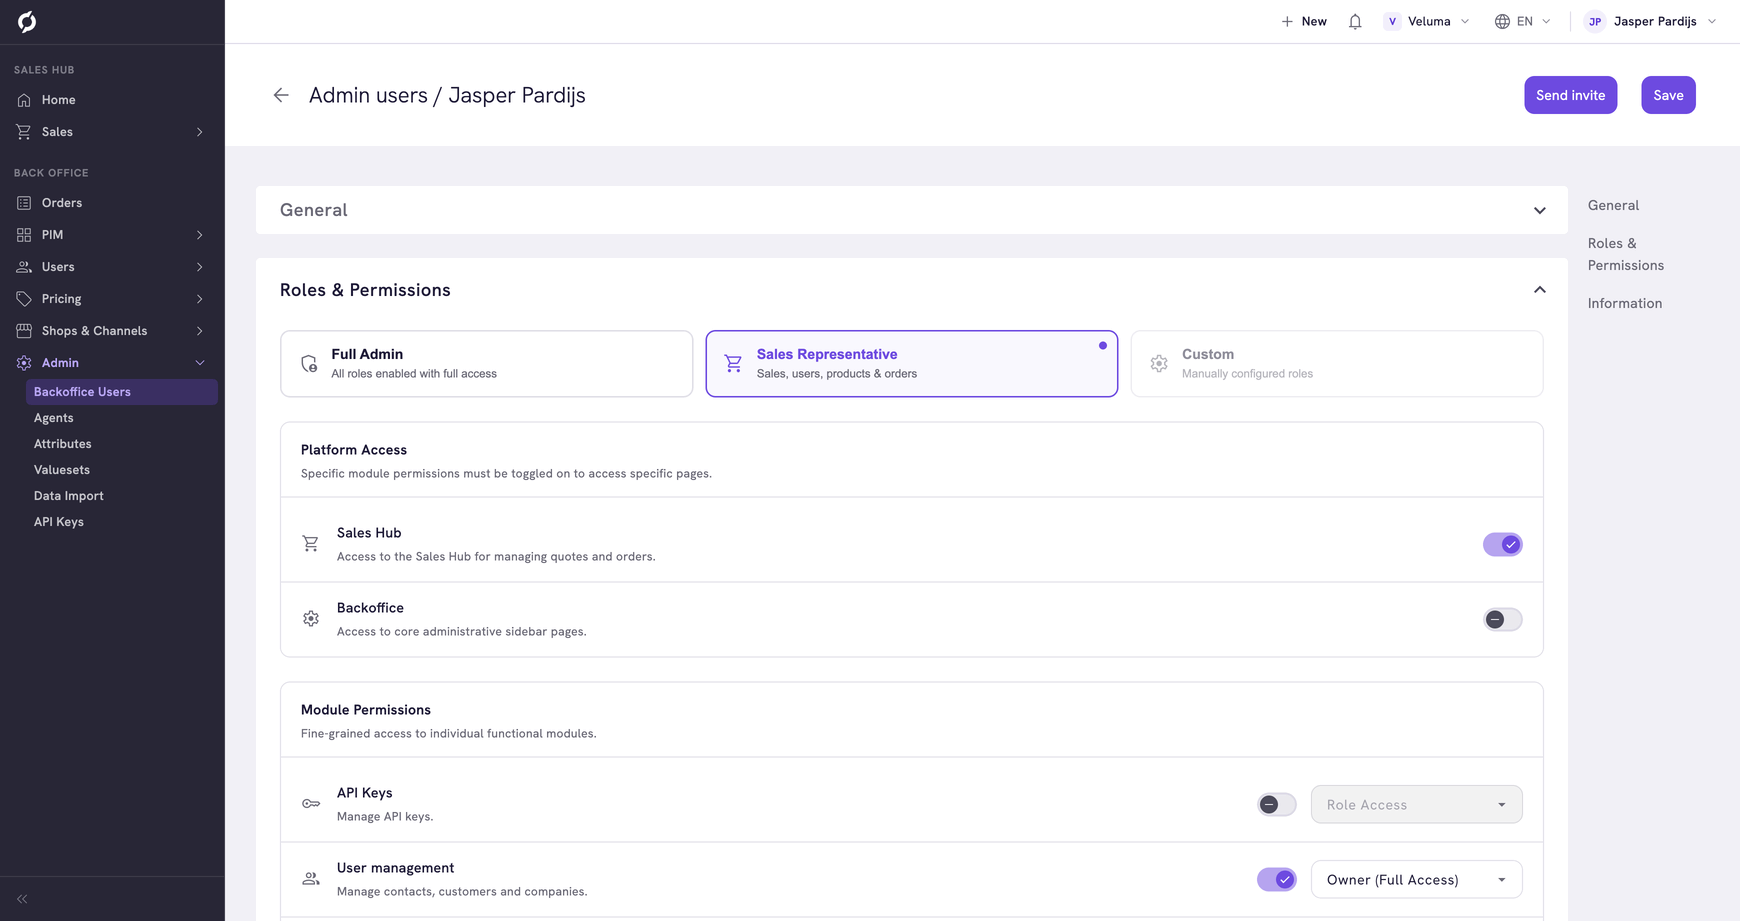Viewport: 1740px width, 921px height.
Task: Open Attributes in Admin submenu
Action: coord(63,444)
